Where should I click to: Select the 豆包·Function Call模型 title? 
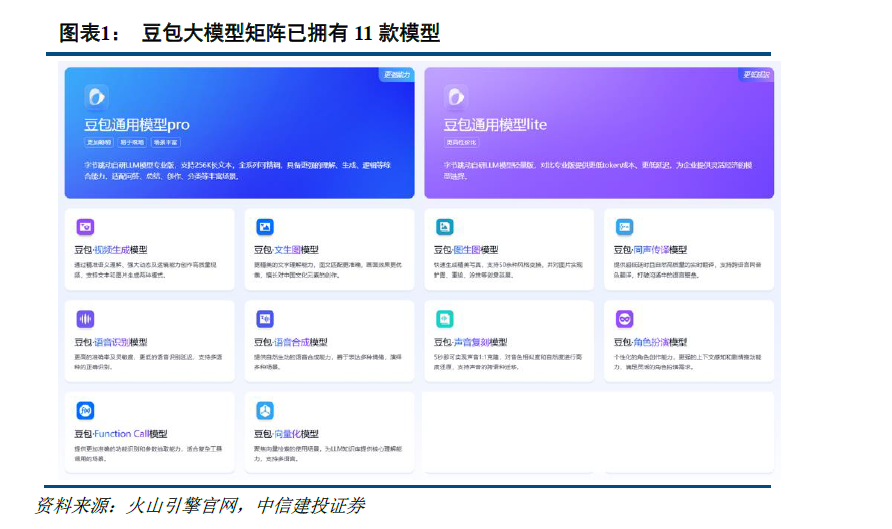pos(121,433)
